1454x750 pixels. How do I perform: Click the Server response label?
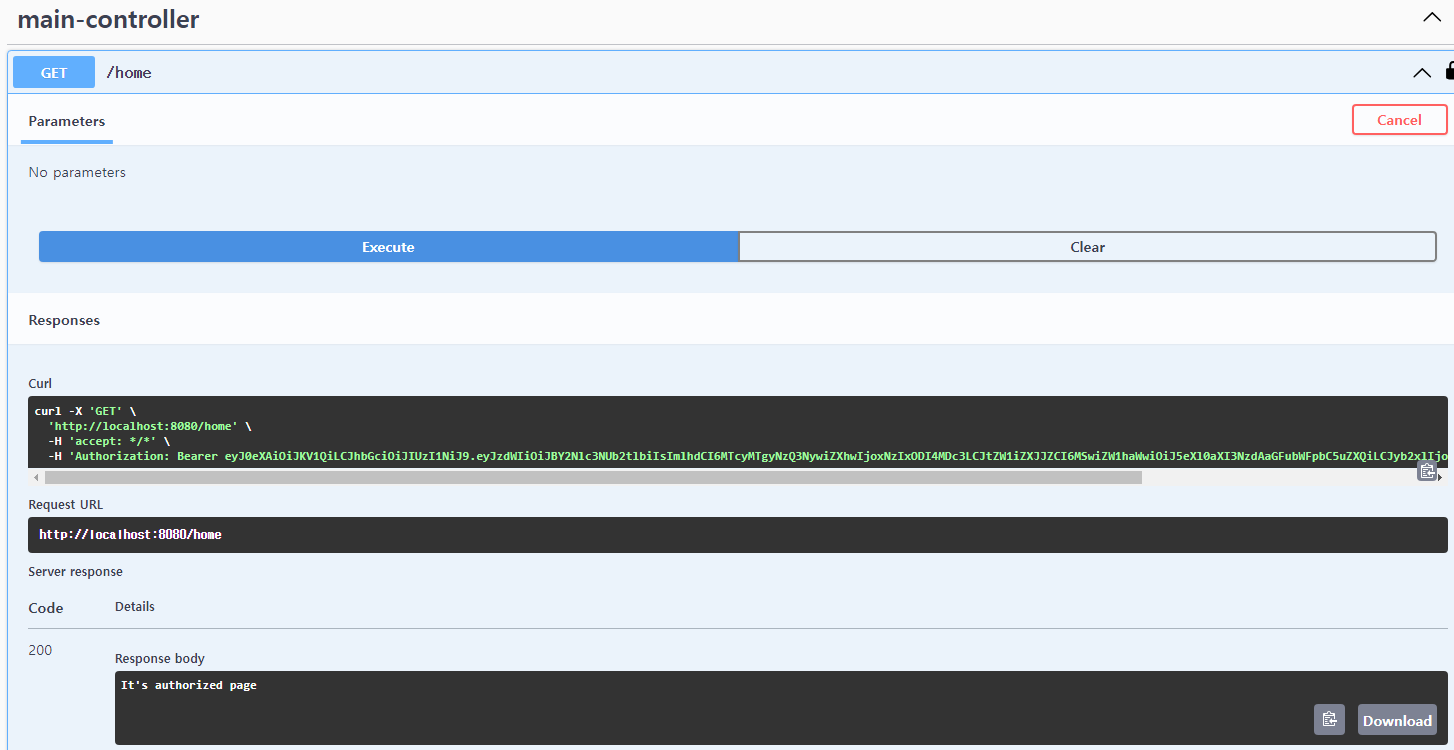(75, 572)
